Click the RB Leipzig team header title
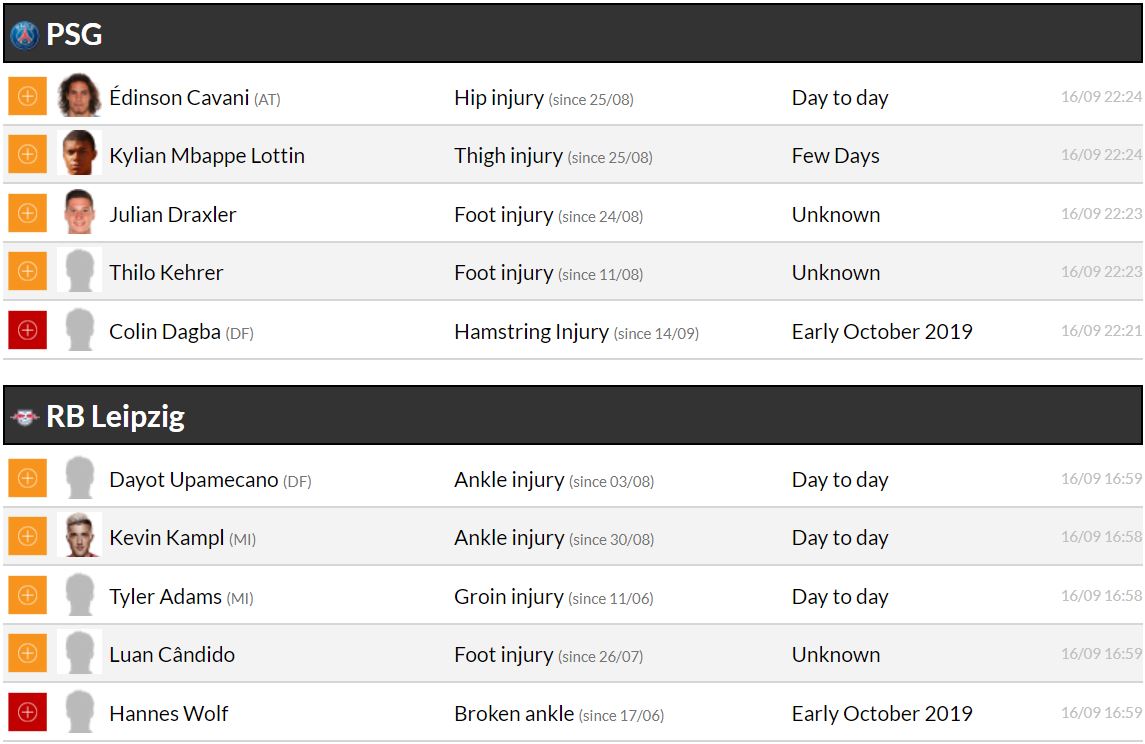The height and width of the screenshot is (744, 1145). pos(115,417)
